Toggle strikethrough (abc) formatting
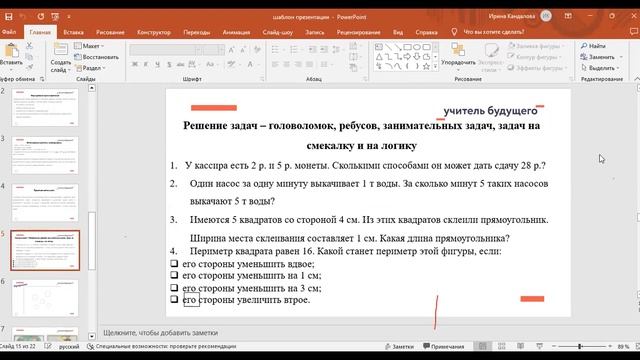 tap(180, 64)
